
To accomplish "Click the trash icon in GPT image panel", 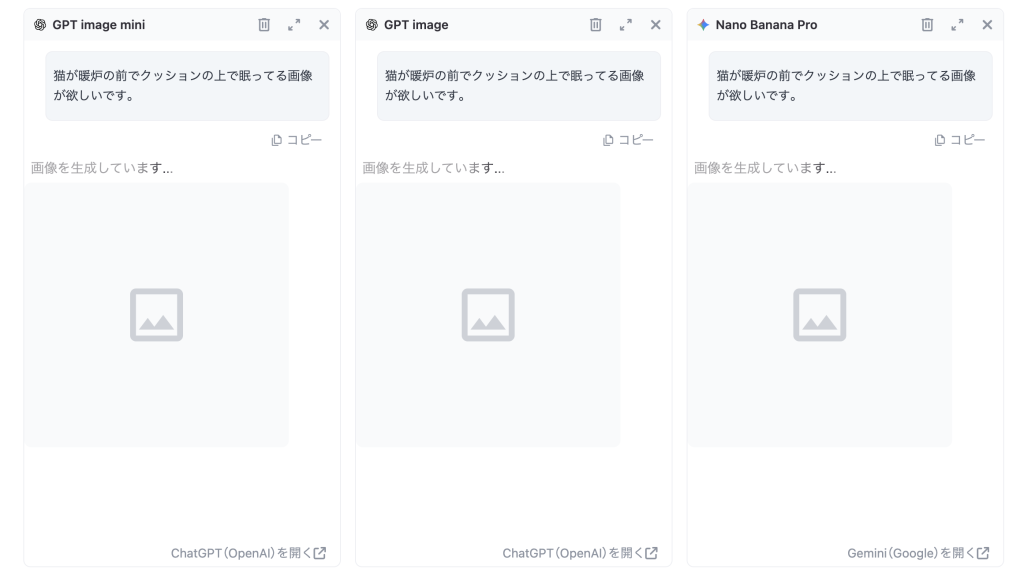I will click(x=596, y=25).
